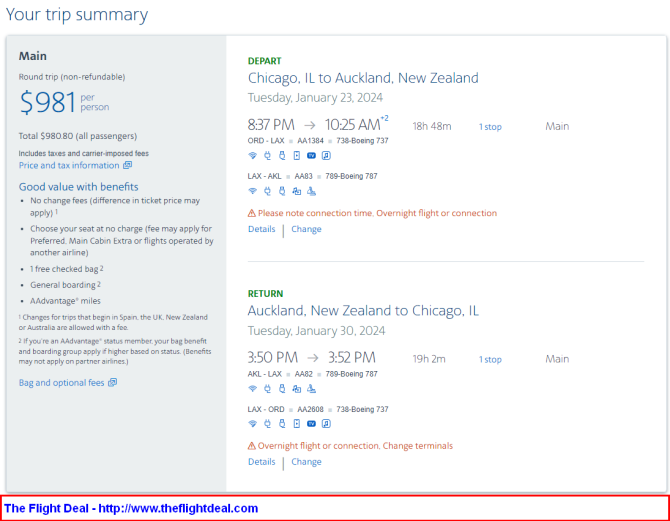Screen dimensions: 670x521
Task: Click the Wi-Fi icon for flight AA83
Action: [253, 191]
